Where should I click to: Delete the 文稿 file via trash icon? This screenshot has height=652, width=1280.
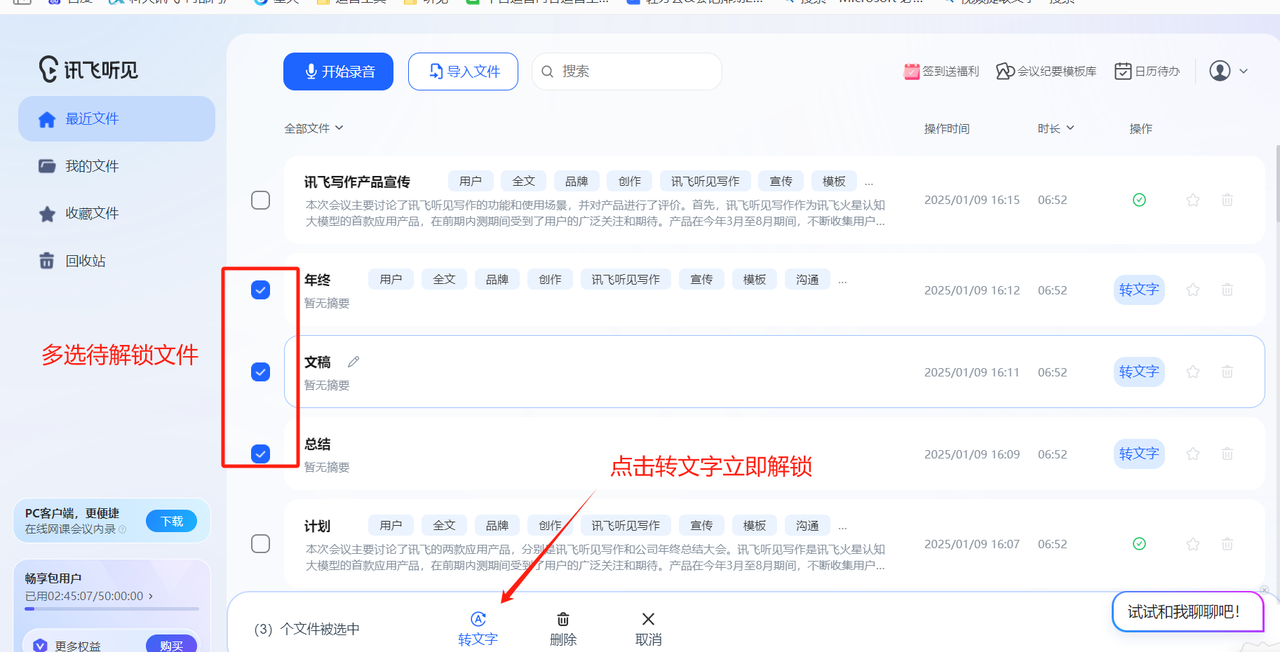pos(1227,372)
